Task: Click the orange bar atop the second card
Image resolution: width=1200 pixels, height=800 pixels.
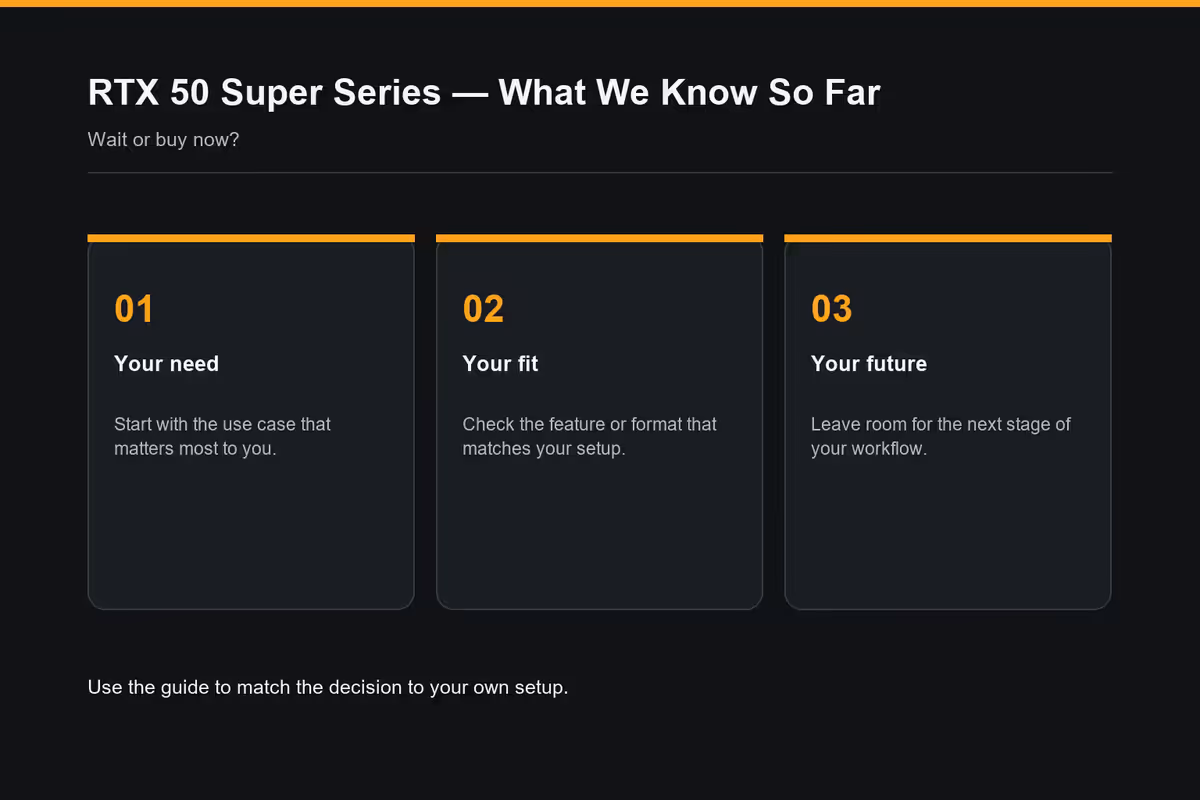Action: 600,238
